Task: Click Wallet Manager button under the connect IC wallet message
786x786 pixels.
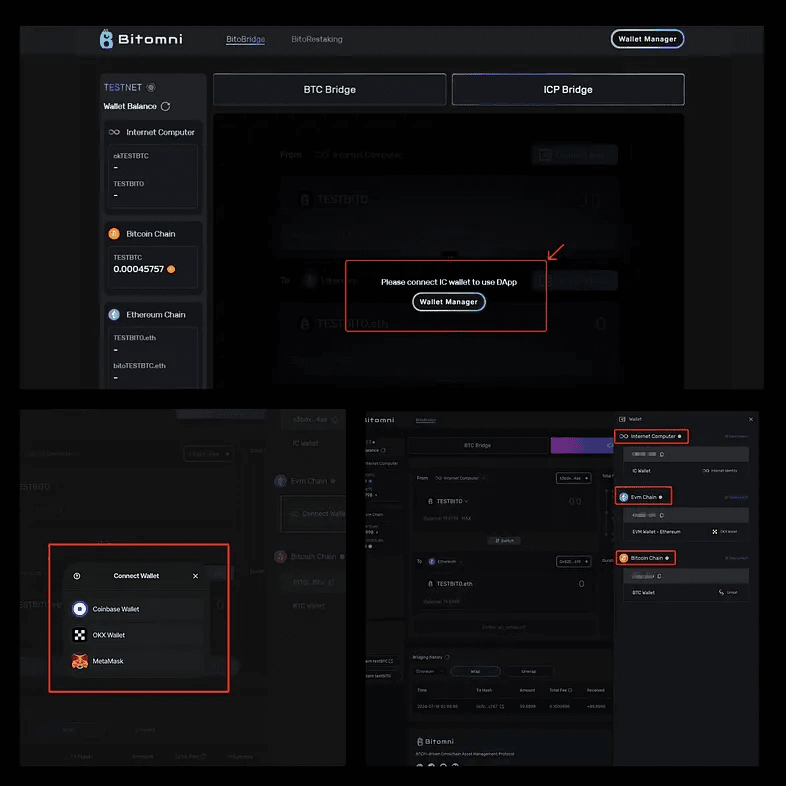Action: (449, 302)
